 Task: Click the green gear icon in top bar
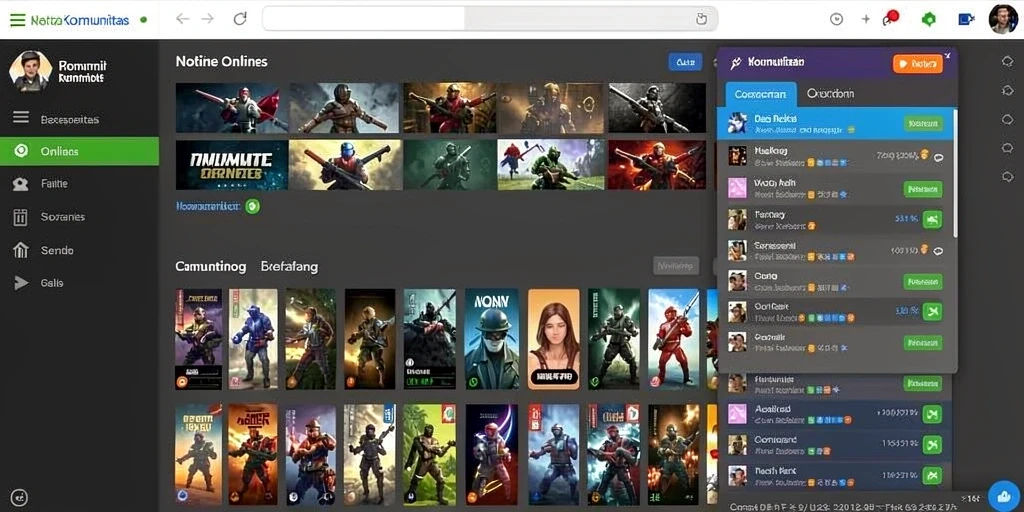coord(928,20)
